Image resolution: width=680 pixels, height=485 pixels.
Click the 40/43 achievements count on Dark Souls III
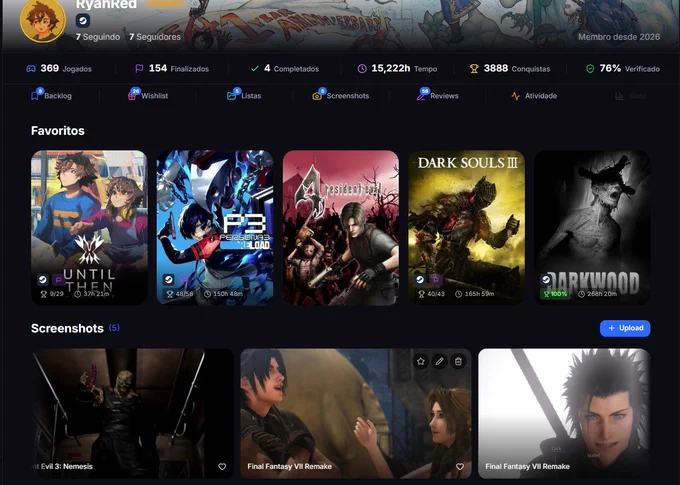(x=431, y=294)
